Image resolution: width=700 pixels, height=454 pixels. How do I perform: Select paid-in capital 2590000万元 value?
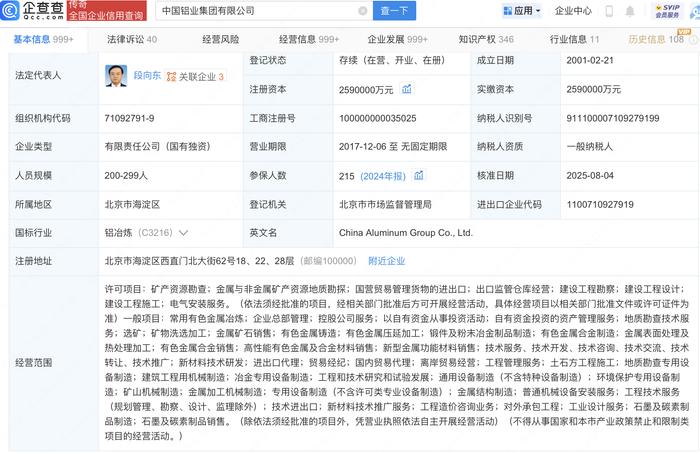coord(594,89)
